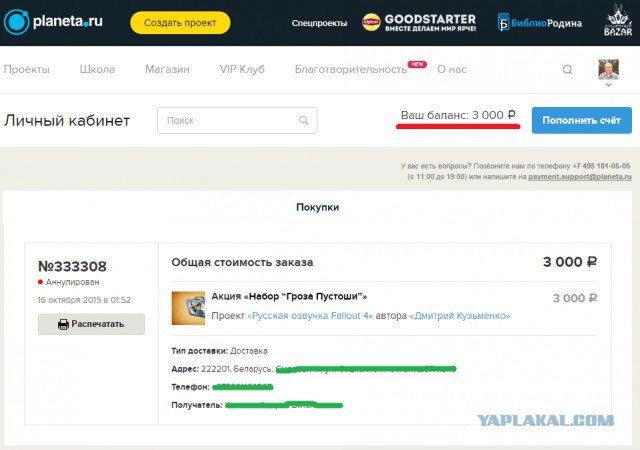Click the Личный кабинет page title
The height and width of the screenshot is (450, 640).
67,121
